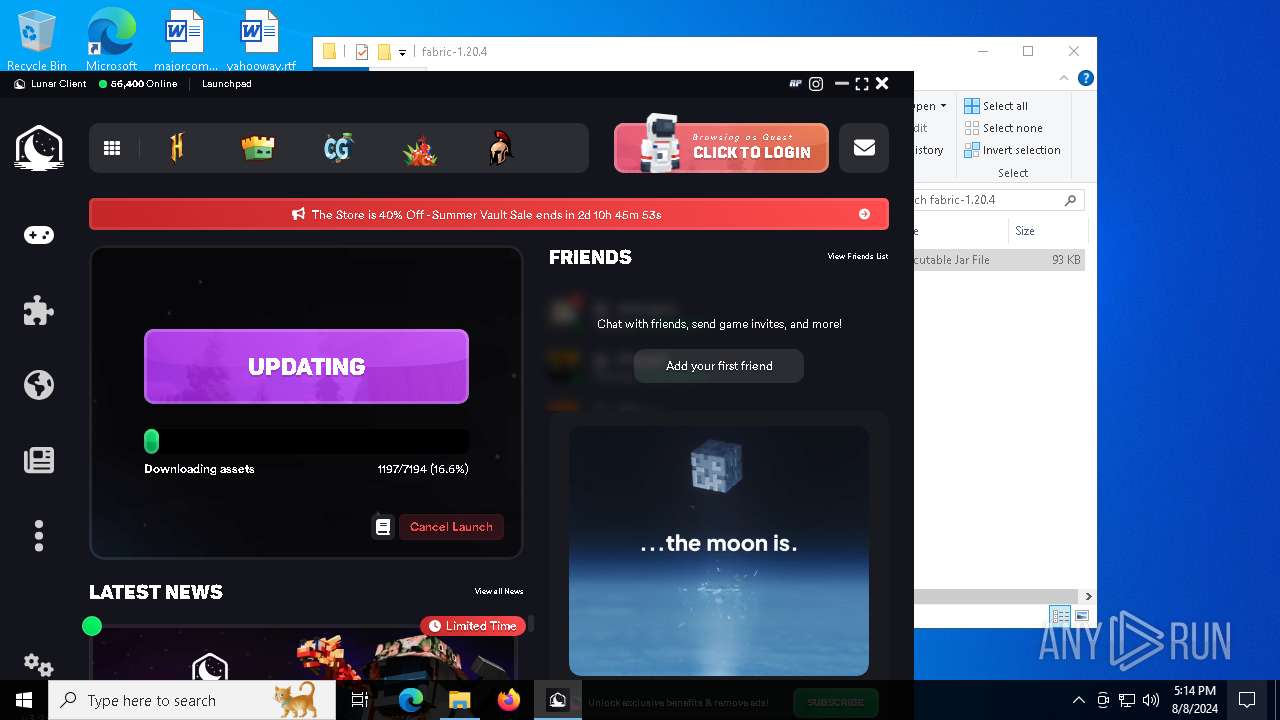Viewport: 1280px width, 720px height.
Task: Click the NP icon in Lunar title bar
Action: [795, 84]
